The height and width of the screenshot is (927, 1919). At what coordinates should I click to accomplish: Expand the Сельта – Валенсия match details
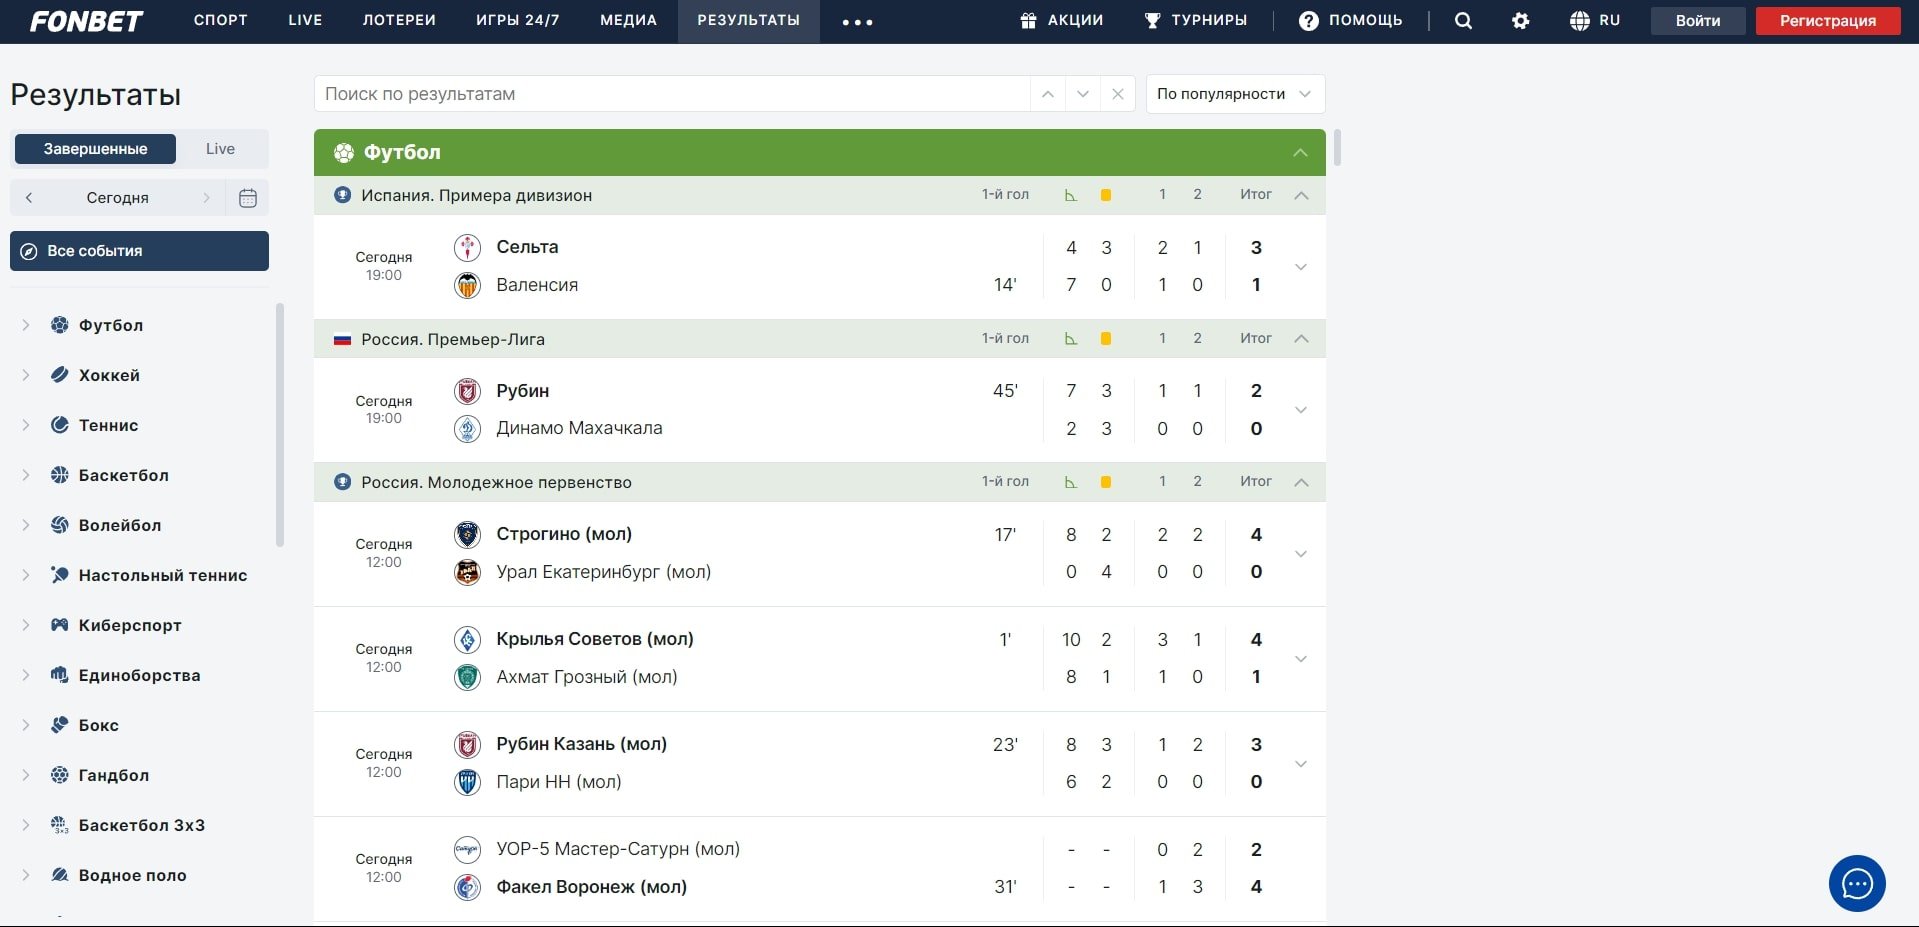(1301, 267)
